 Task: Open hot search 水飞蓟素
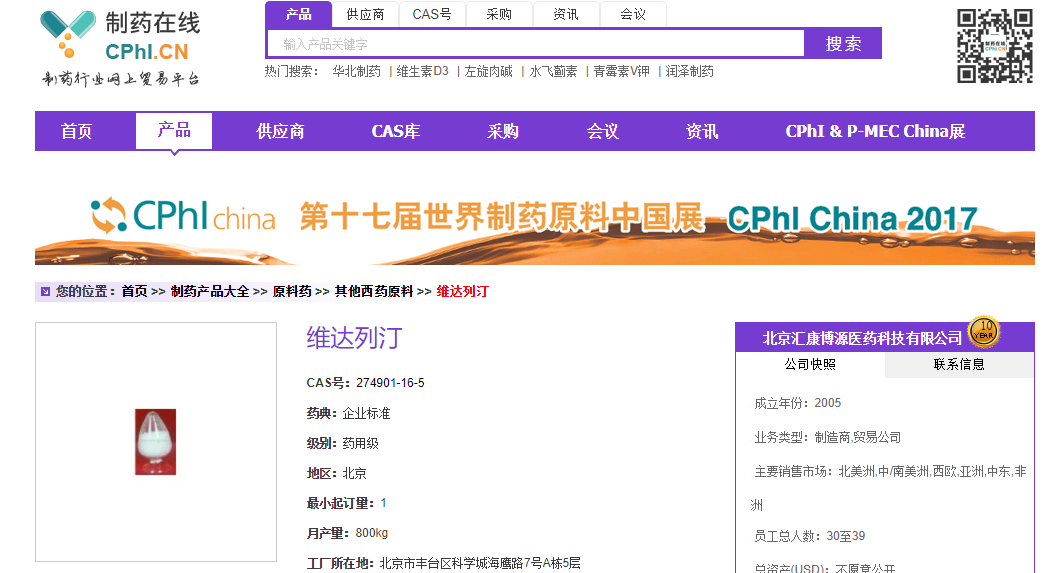553,71
